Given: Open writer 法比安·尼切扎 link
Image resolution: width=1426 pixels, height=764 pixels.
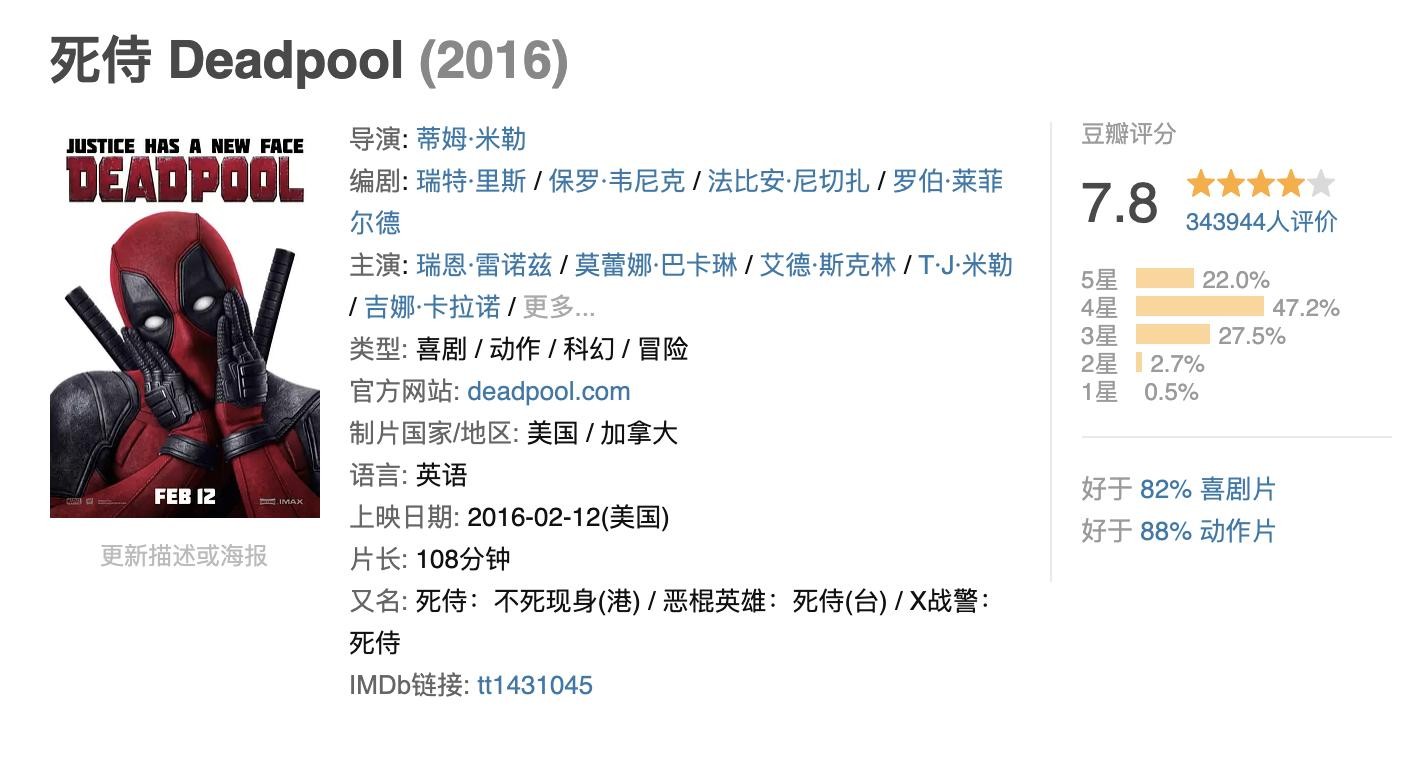Looking at the screenshot, I should pyautogui.click(x=789, y=181).
